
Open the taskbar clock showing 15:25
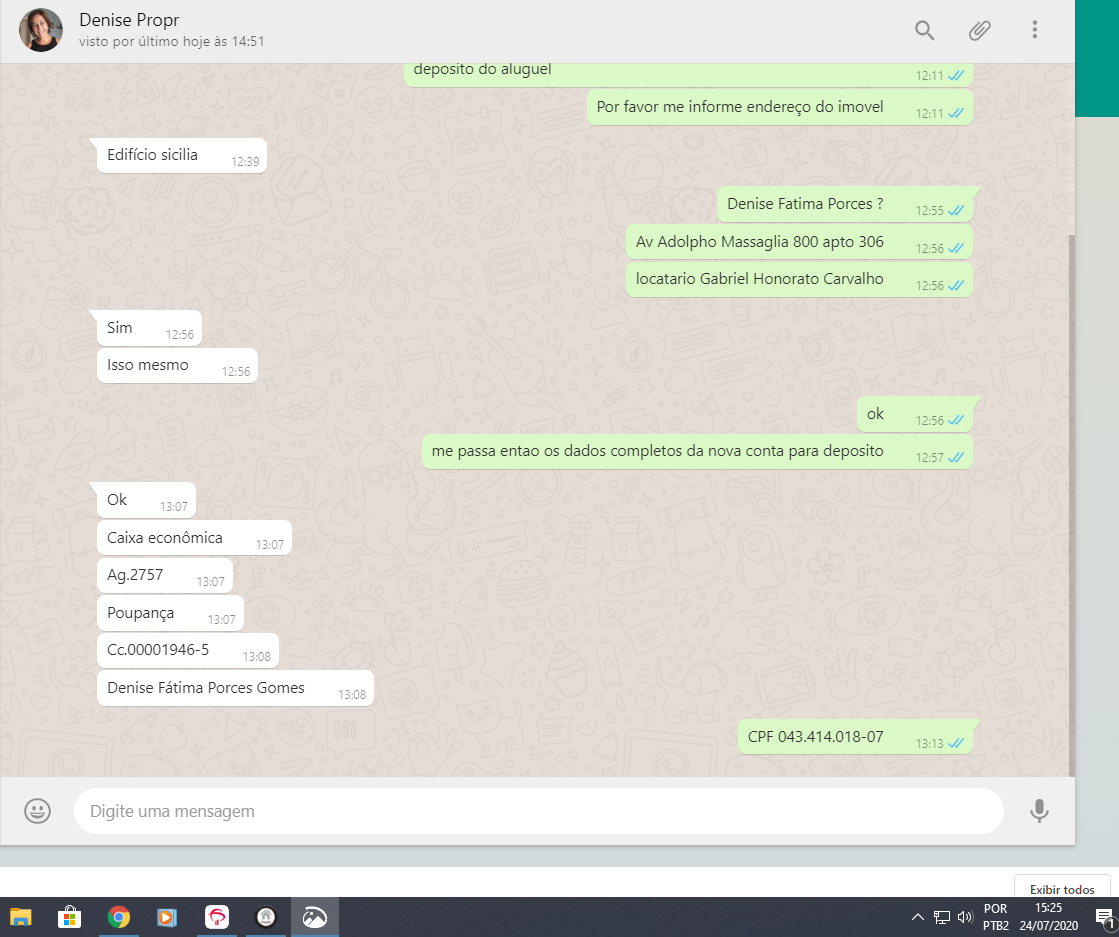[1049, 917]
